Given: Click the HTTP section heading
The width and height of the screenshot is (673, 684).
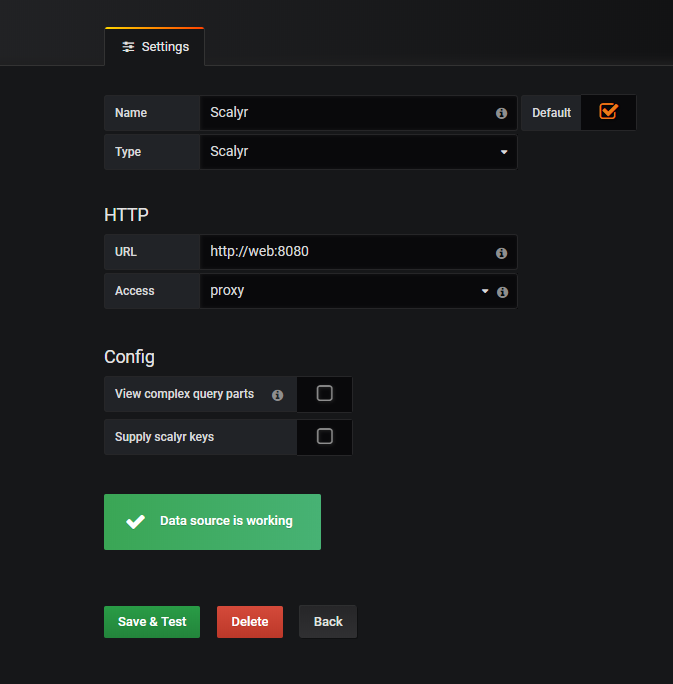Looking at the screenshot, I should pos(126,215).
